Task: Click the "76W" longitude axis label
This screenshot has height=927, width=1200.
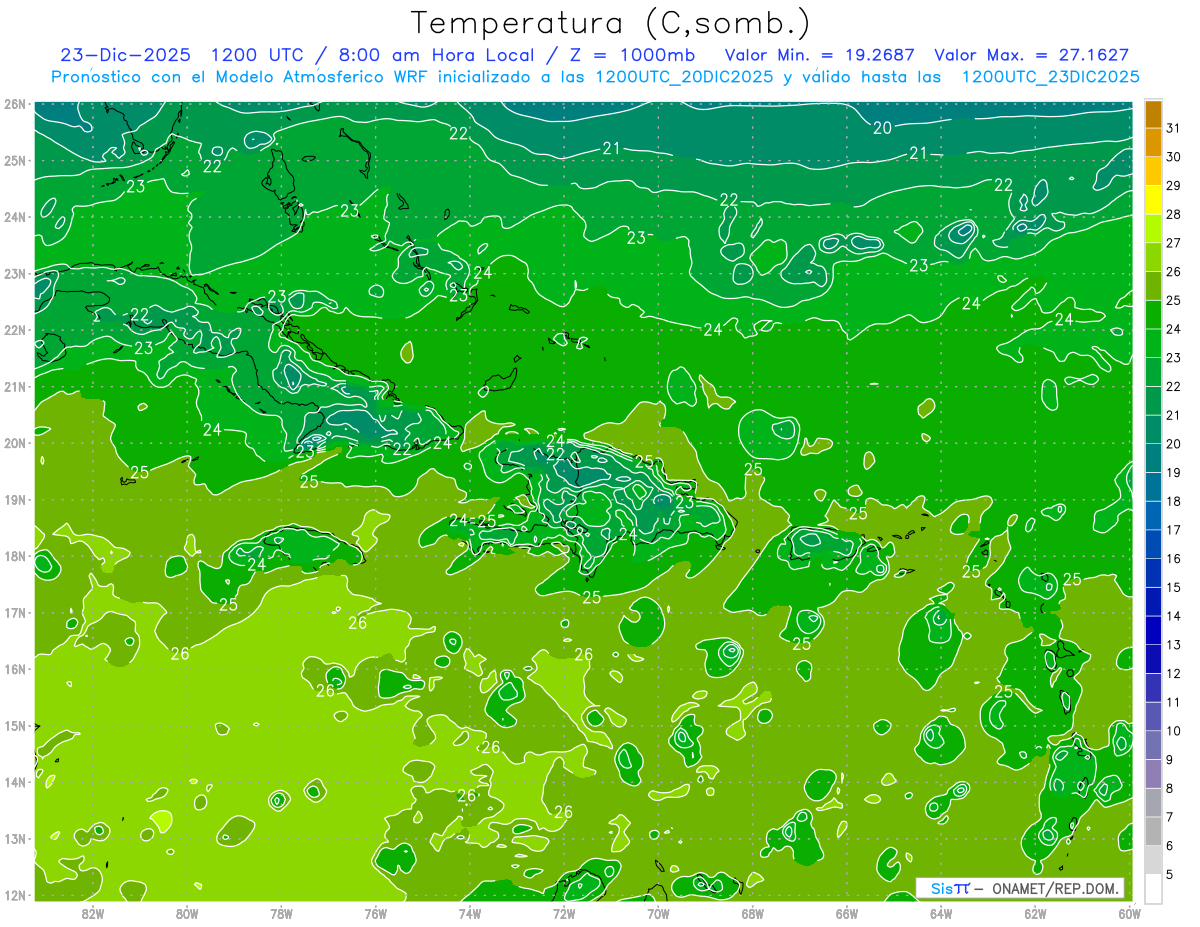Action: click(x=376, y=913)
